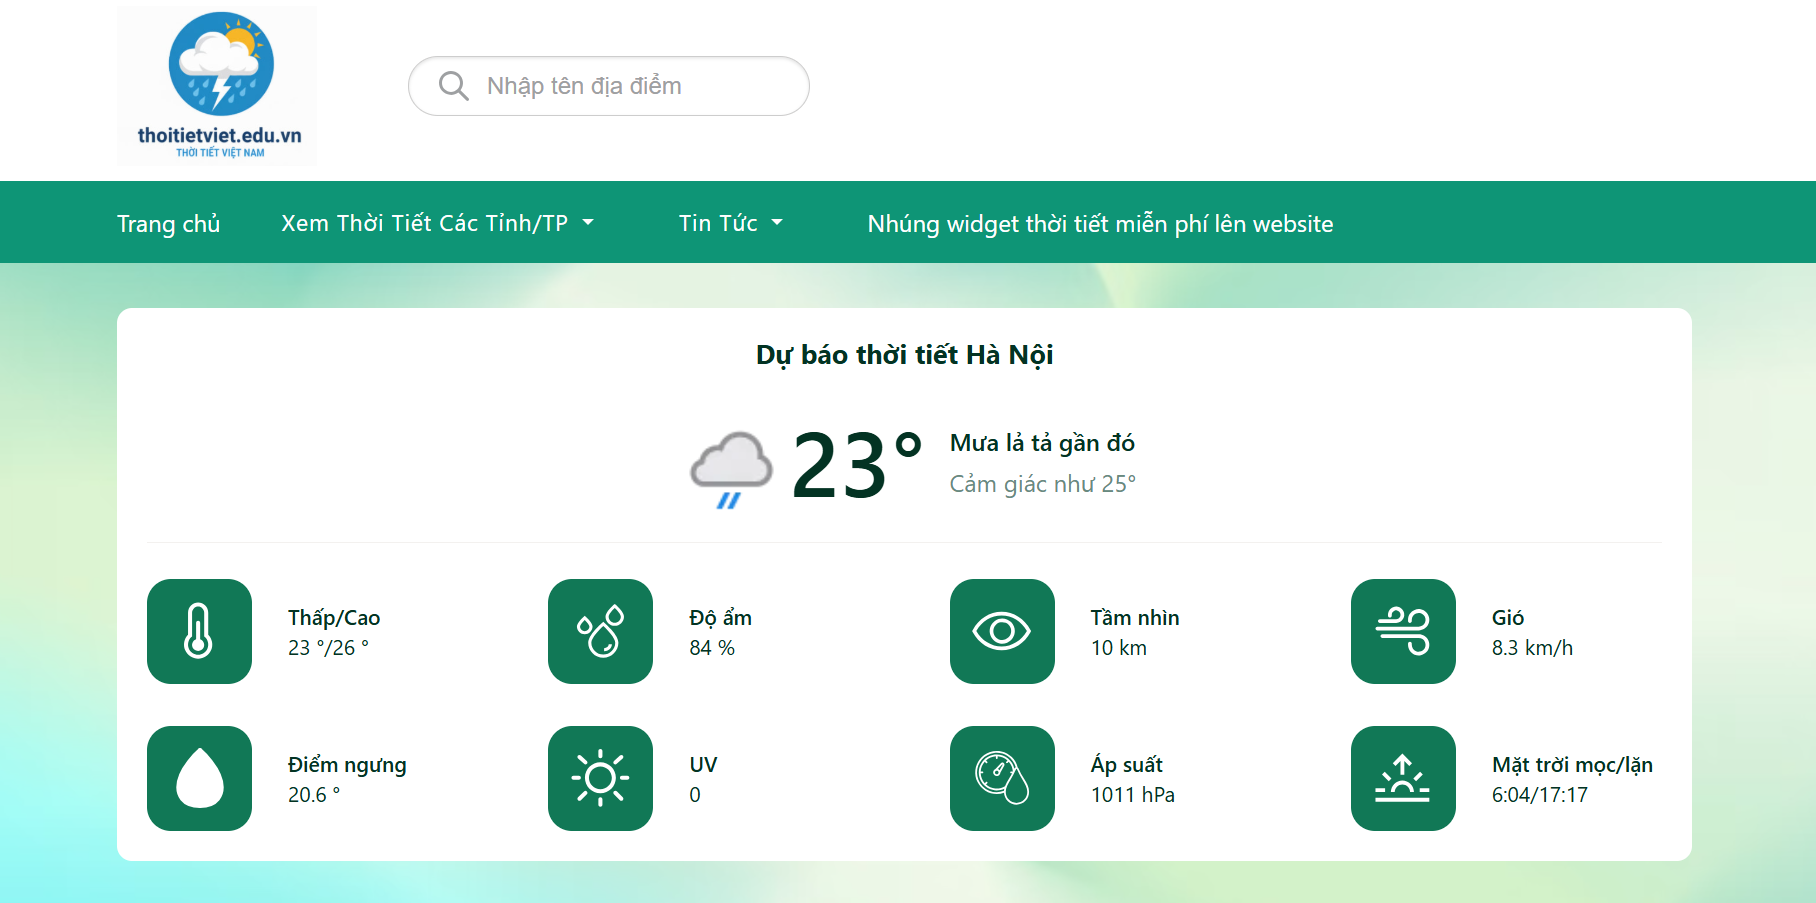Click the Áp suất label

1127,765
